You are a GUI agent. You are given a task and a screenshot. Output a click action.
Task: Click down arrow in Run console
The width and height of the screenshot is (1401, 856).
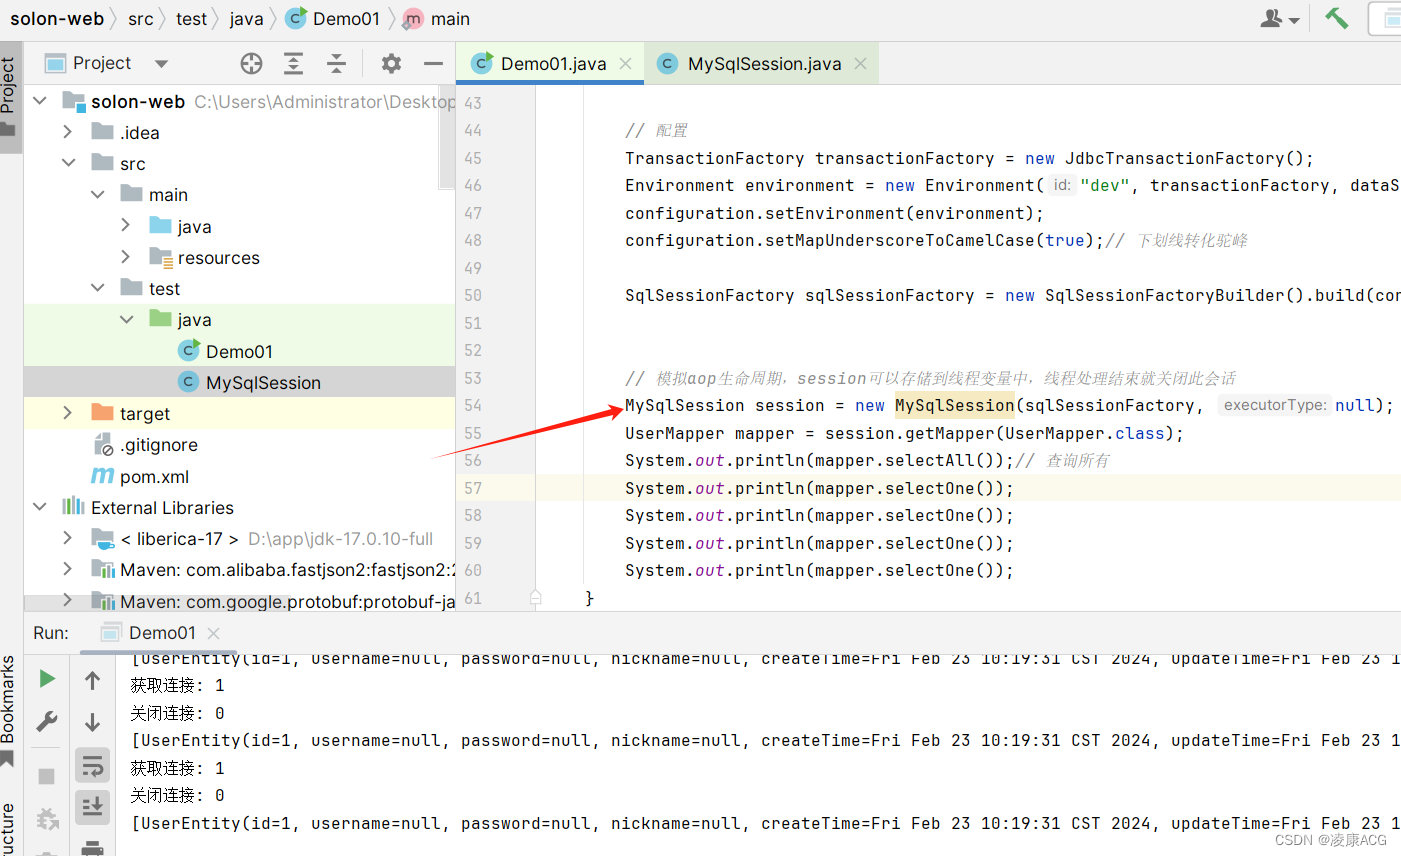click(92, 722)
